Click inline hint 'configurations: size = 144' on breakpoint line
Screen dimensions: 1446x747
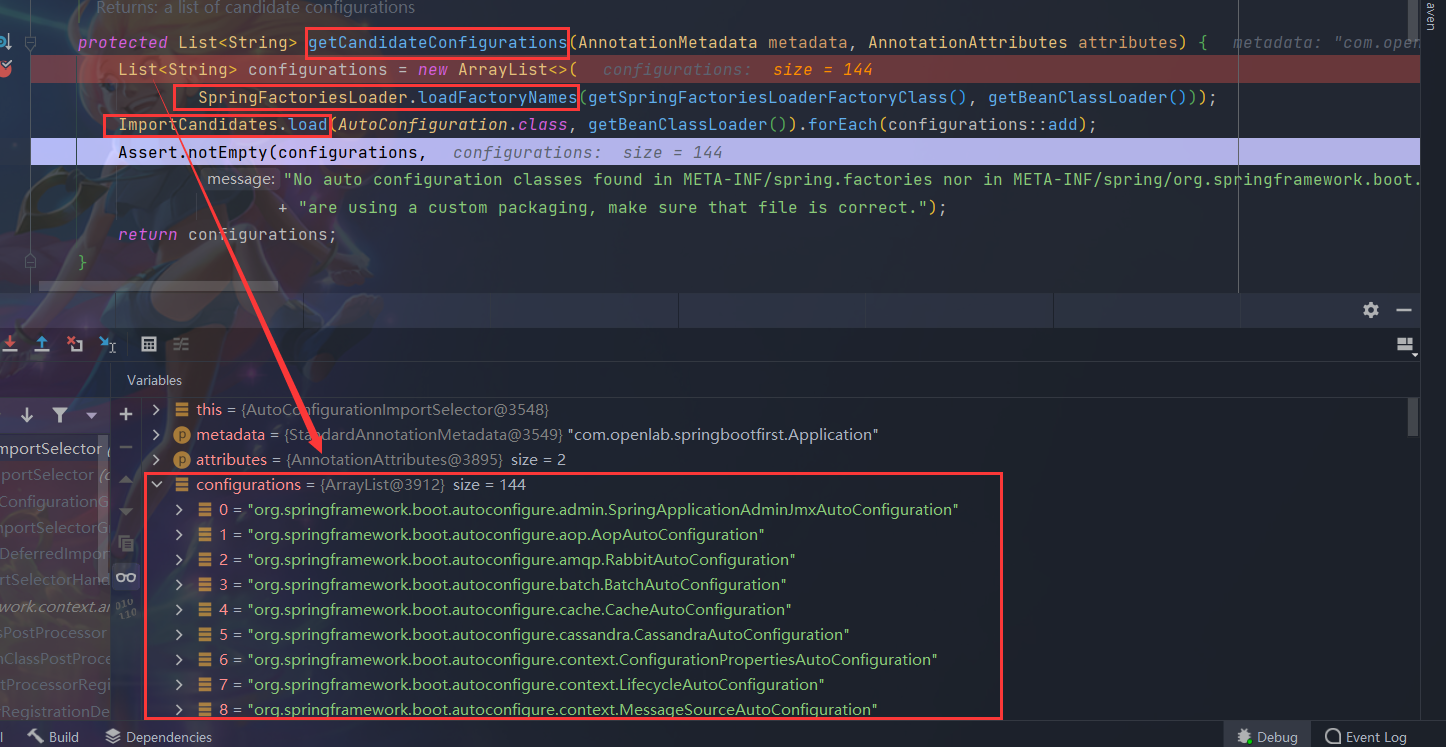pos(738,70)
